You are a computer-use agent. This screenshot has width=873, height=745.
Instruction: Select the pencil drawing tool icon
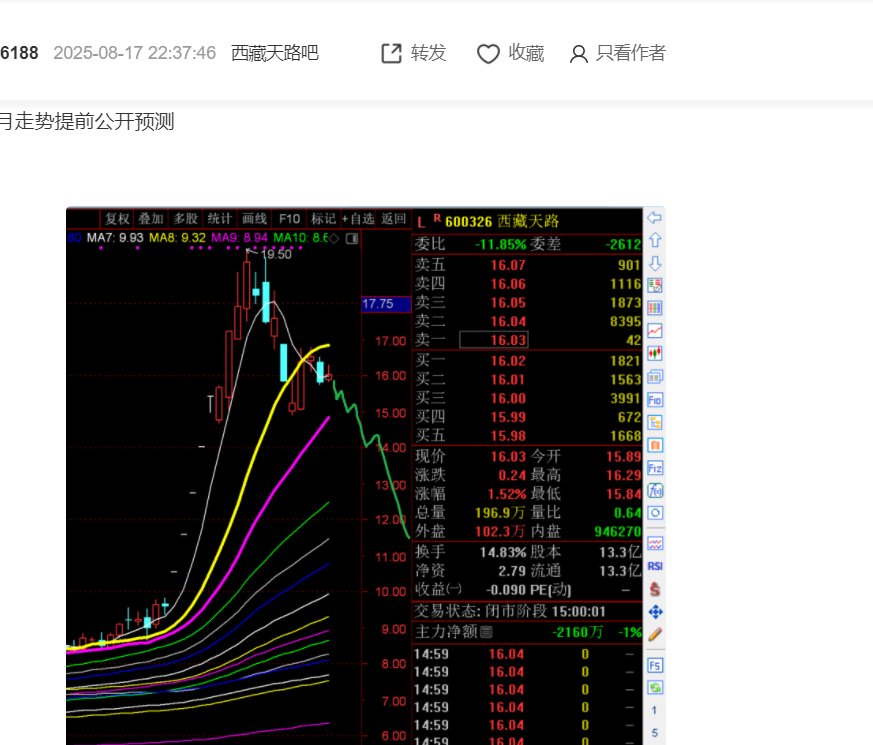click(655, 635)
